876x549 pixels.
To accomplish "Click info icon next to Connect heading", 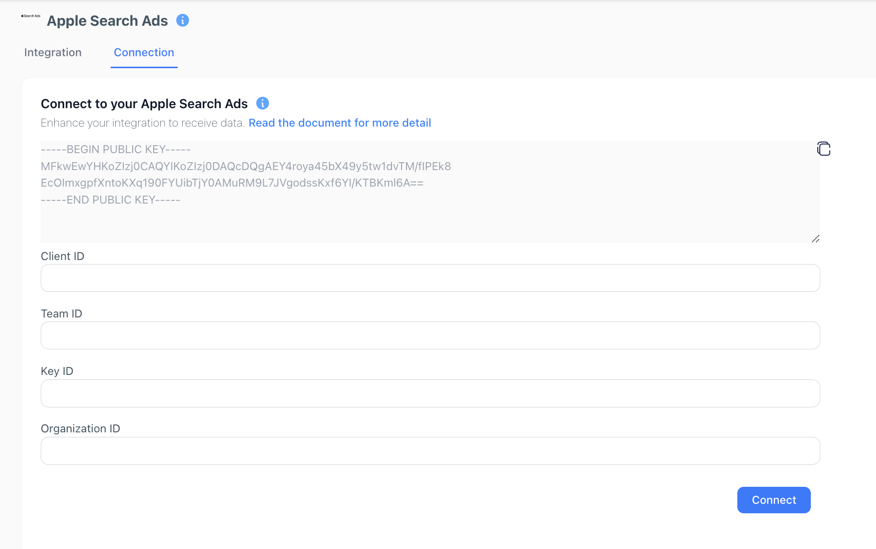I will tap(263, 103).
